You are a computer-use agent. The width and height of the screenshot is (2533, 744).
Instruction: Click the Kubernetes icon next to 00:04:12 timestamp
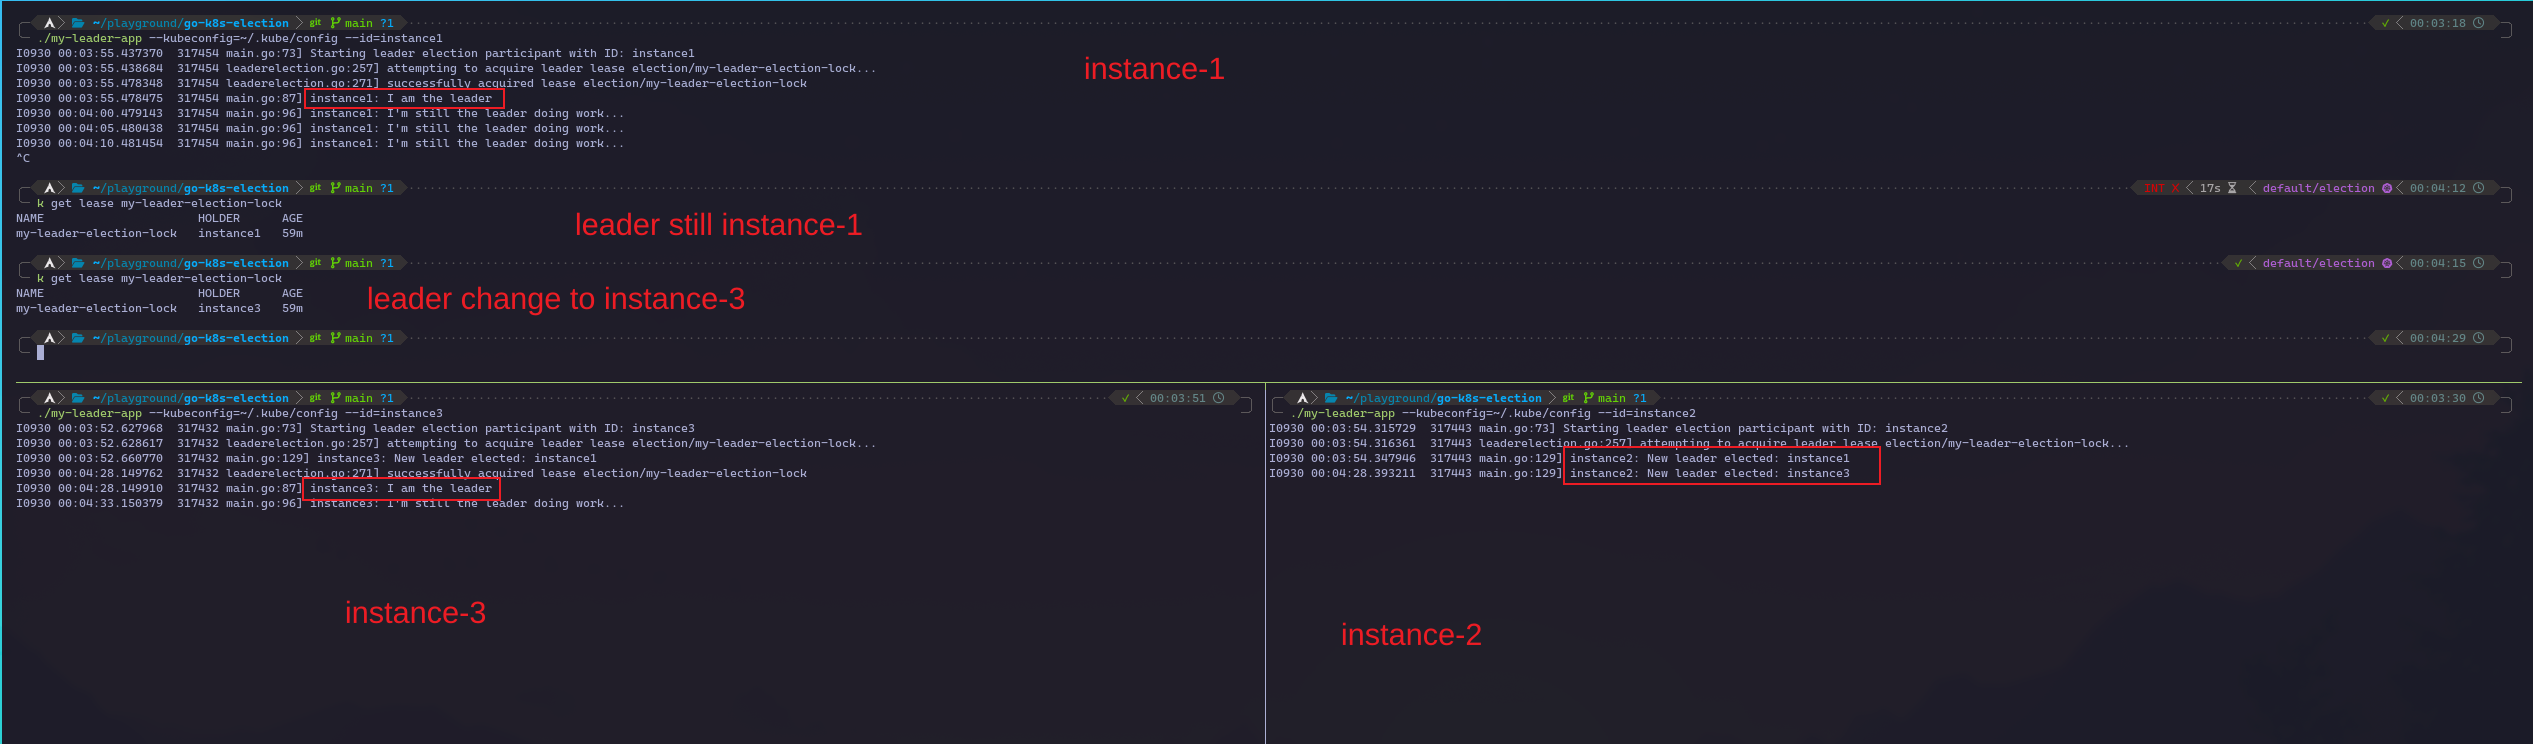pyautogui.click(x=2387, y=188)
